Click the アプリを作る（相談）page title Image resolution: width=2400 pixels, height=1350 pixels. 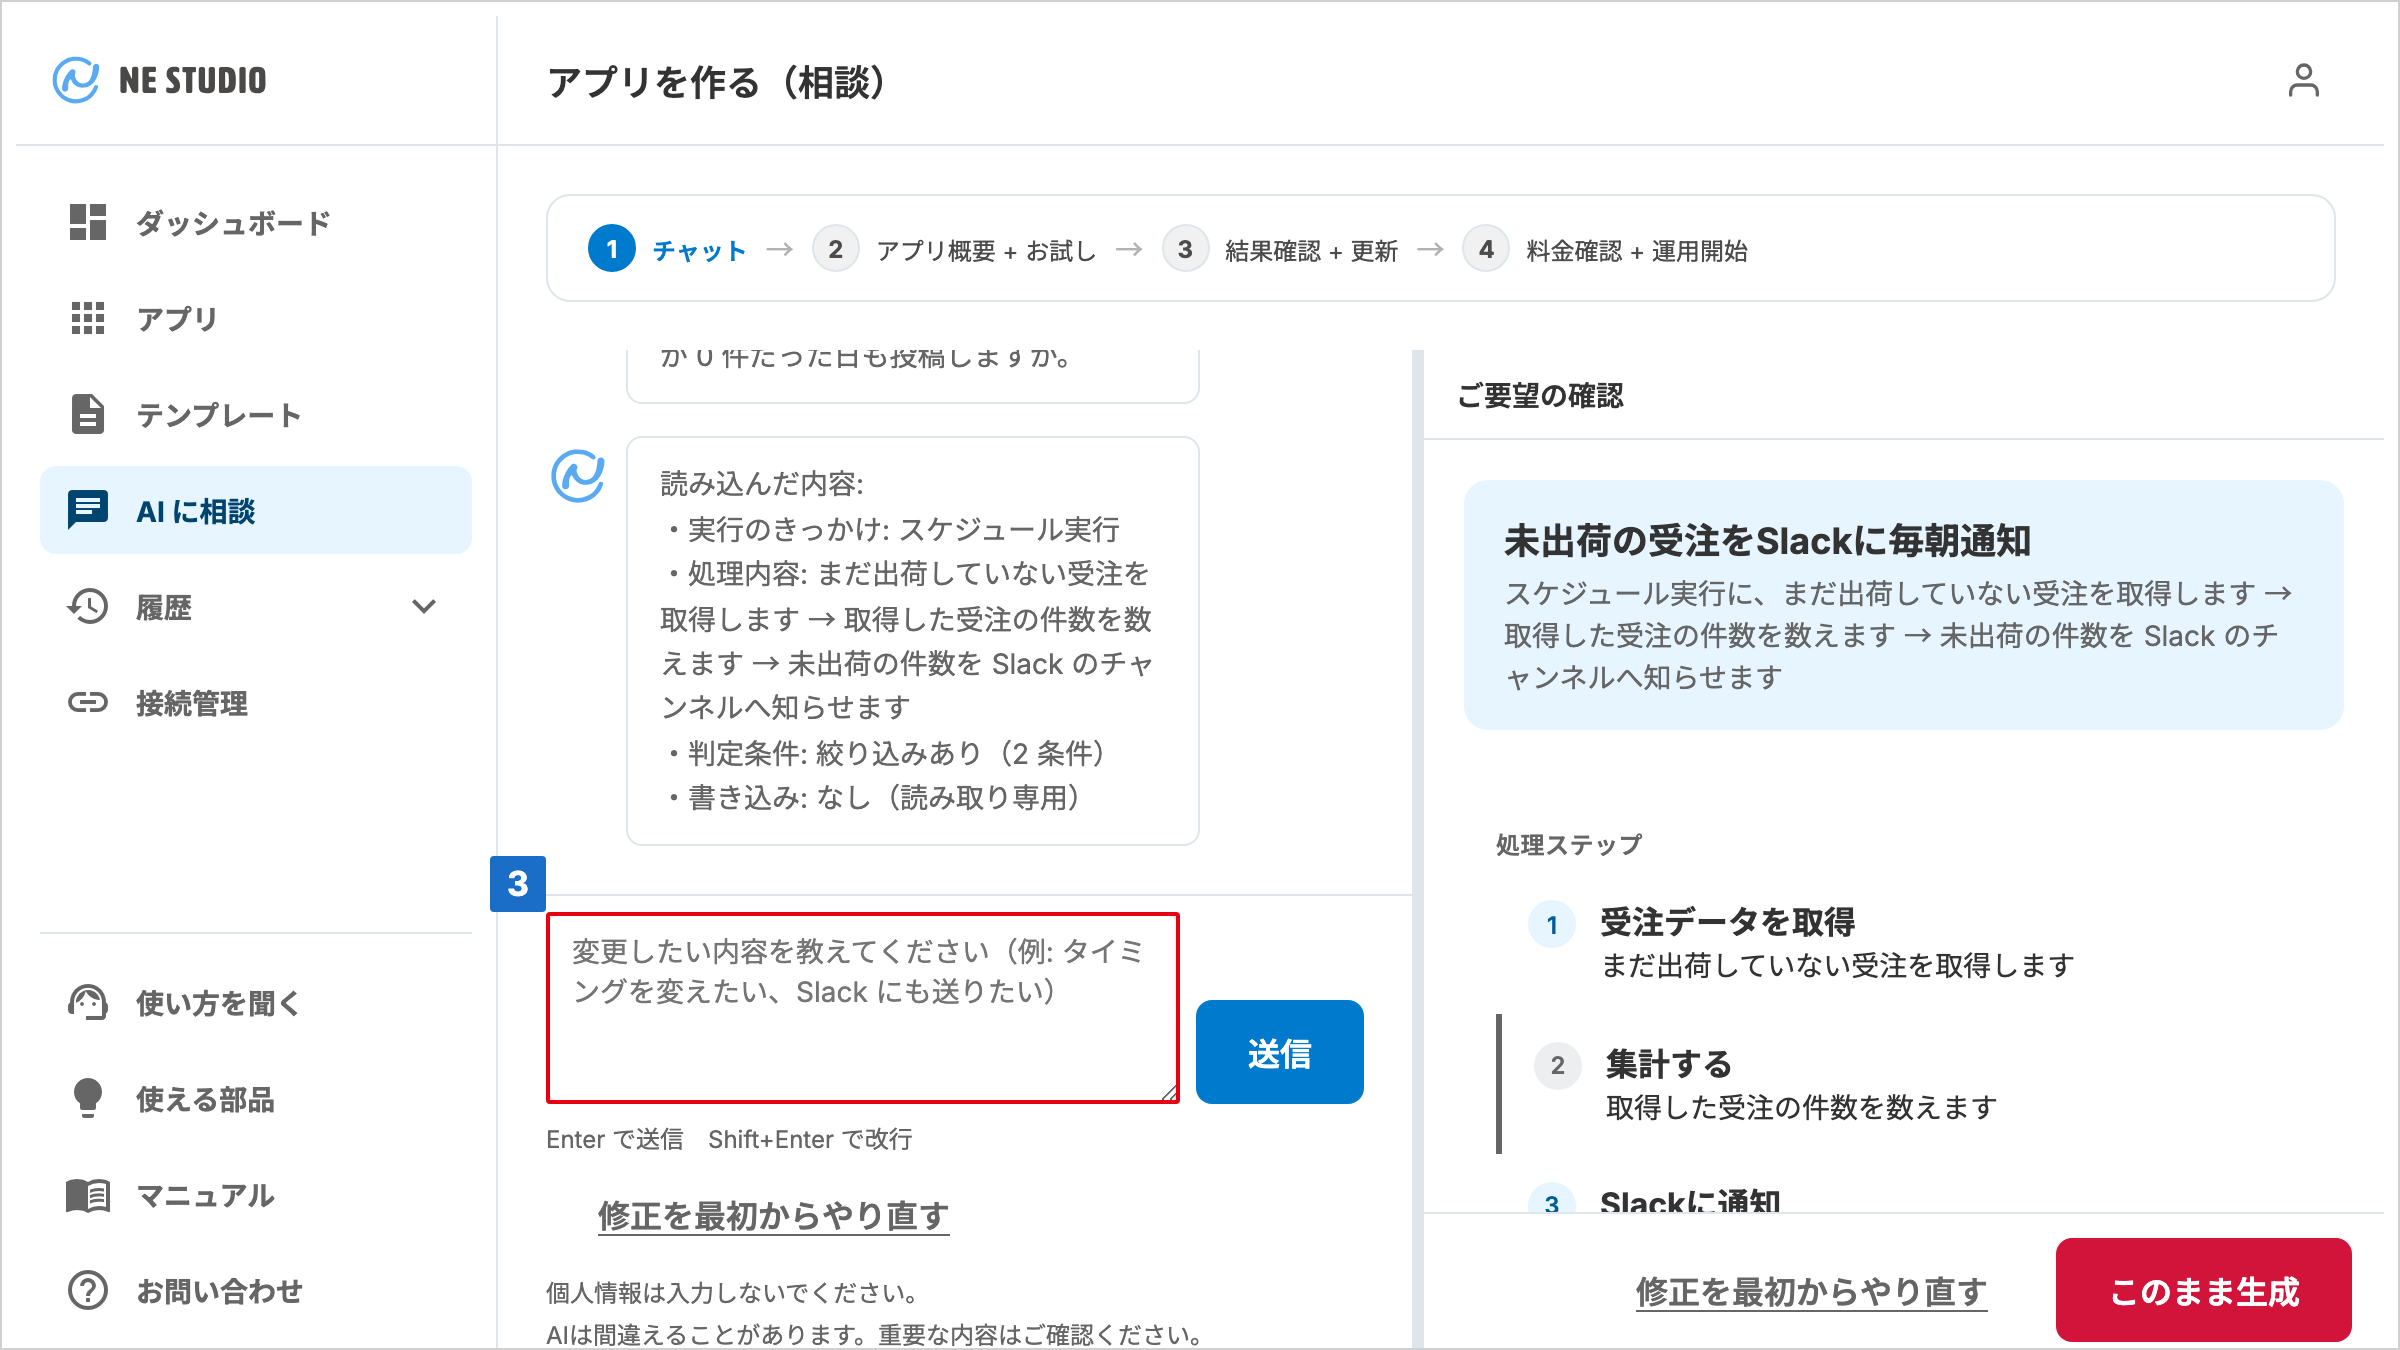(716, 82)
